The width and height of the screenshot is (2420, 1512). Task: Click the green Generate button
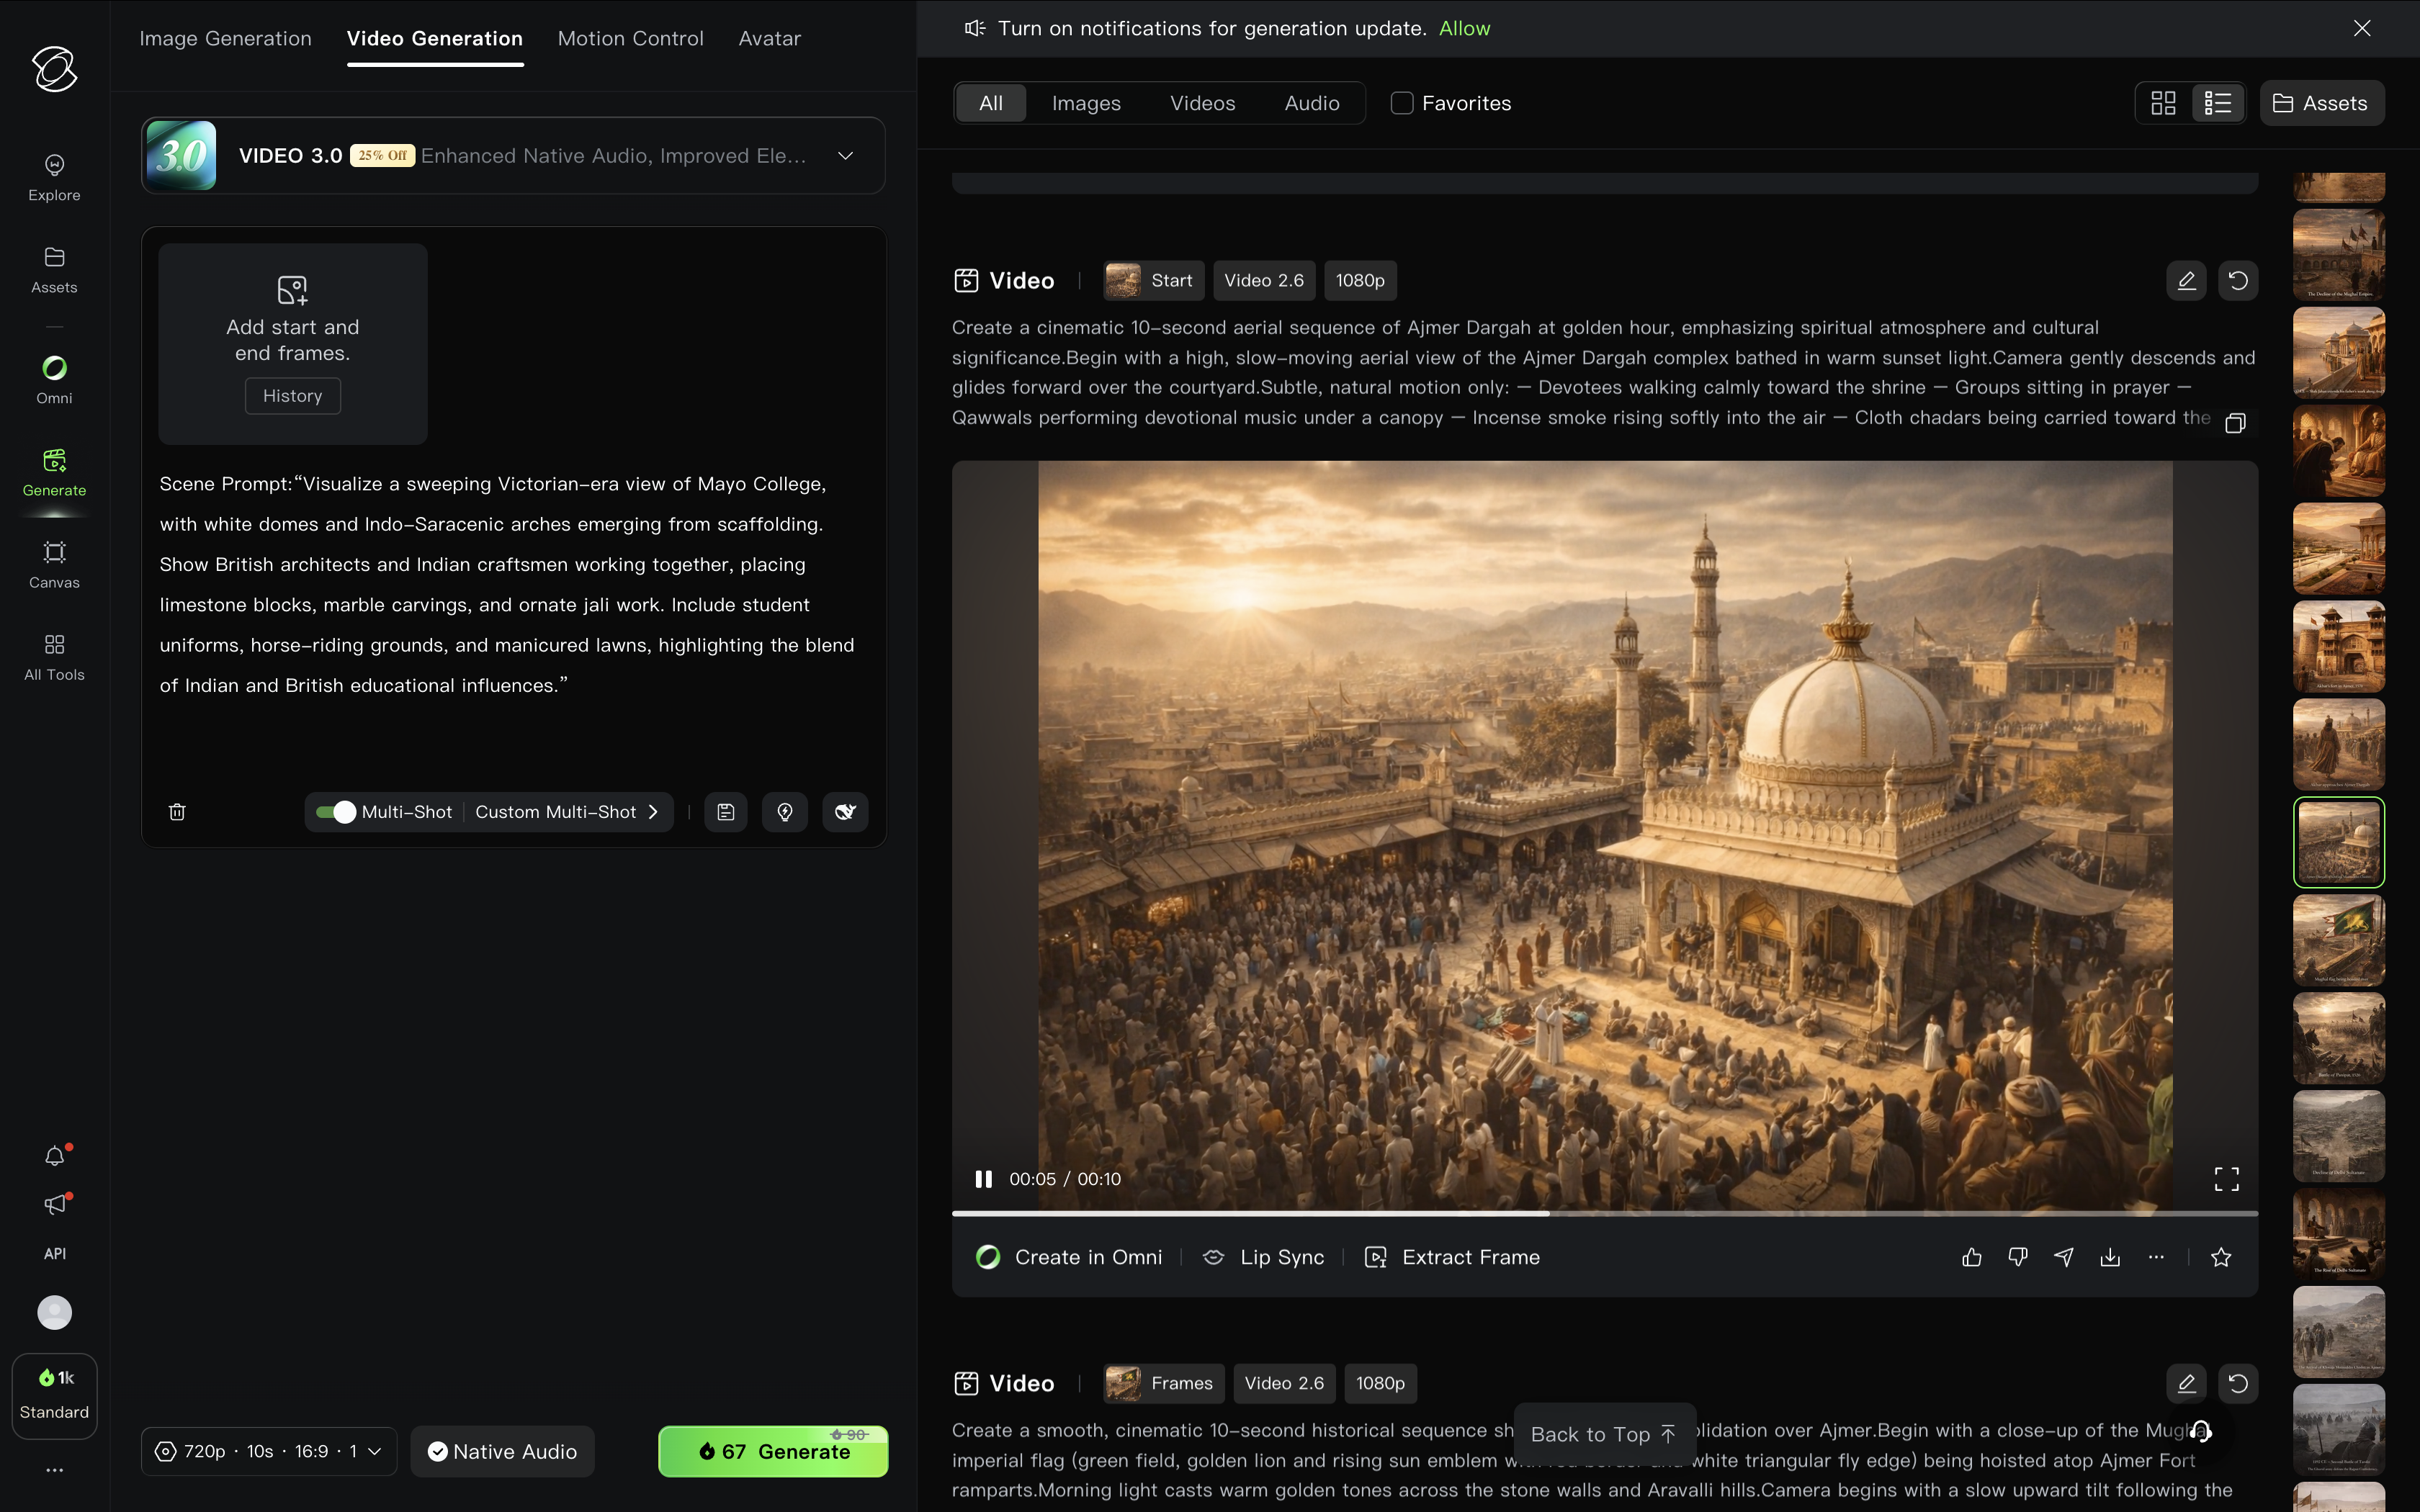[773, 1451]
